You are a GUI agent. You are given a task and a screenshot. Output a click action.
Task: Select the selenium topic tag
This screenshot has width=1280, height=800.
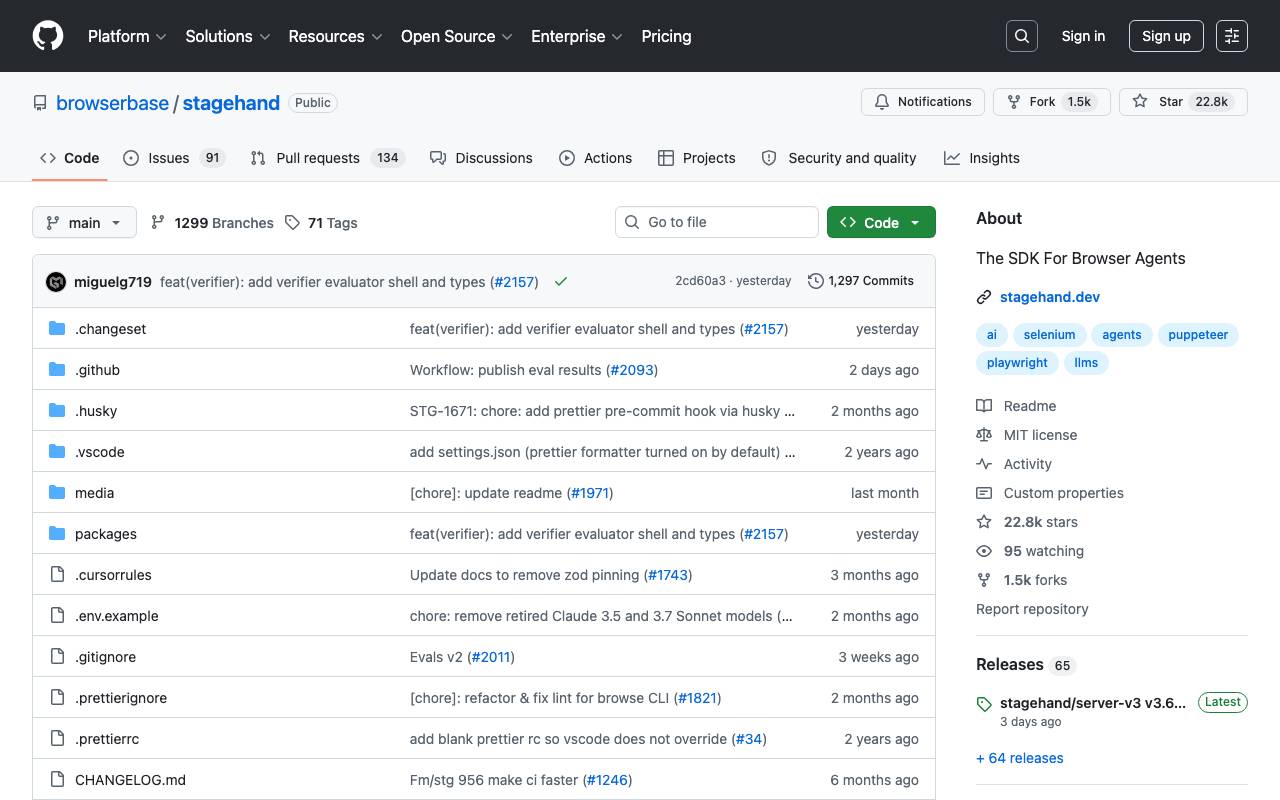point(1050,335)
